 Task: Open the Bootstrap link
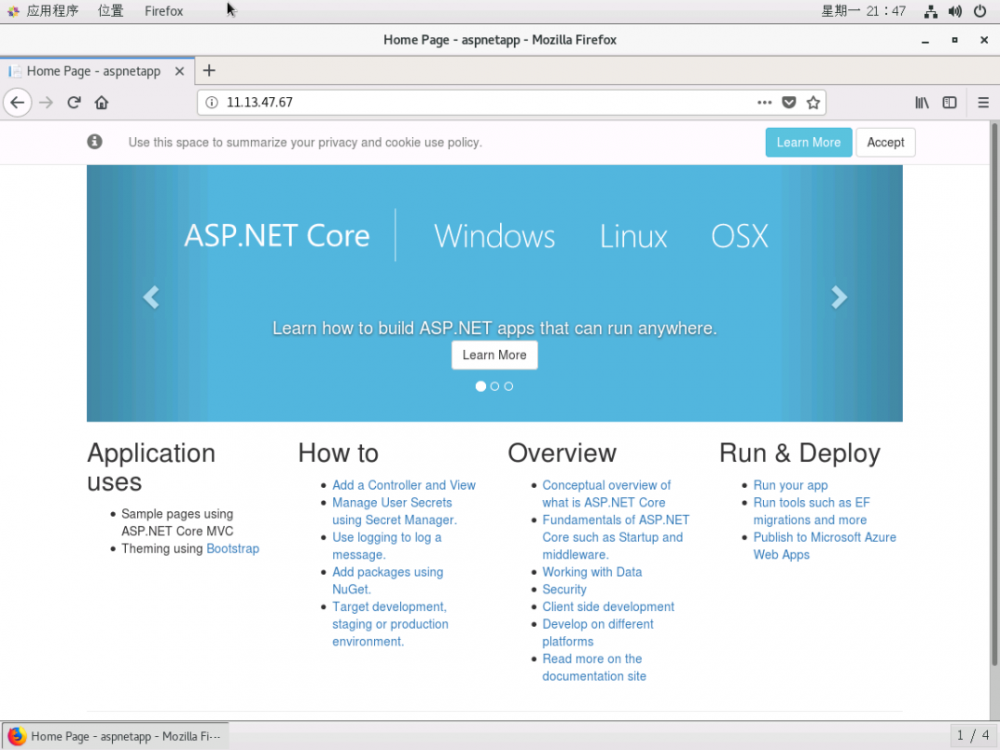(x=233, y=548)
